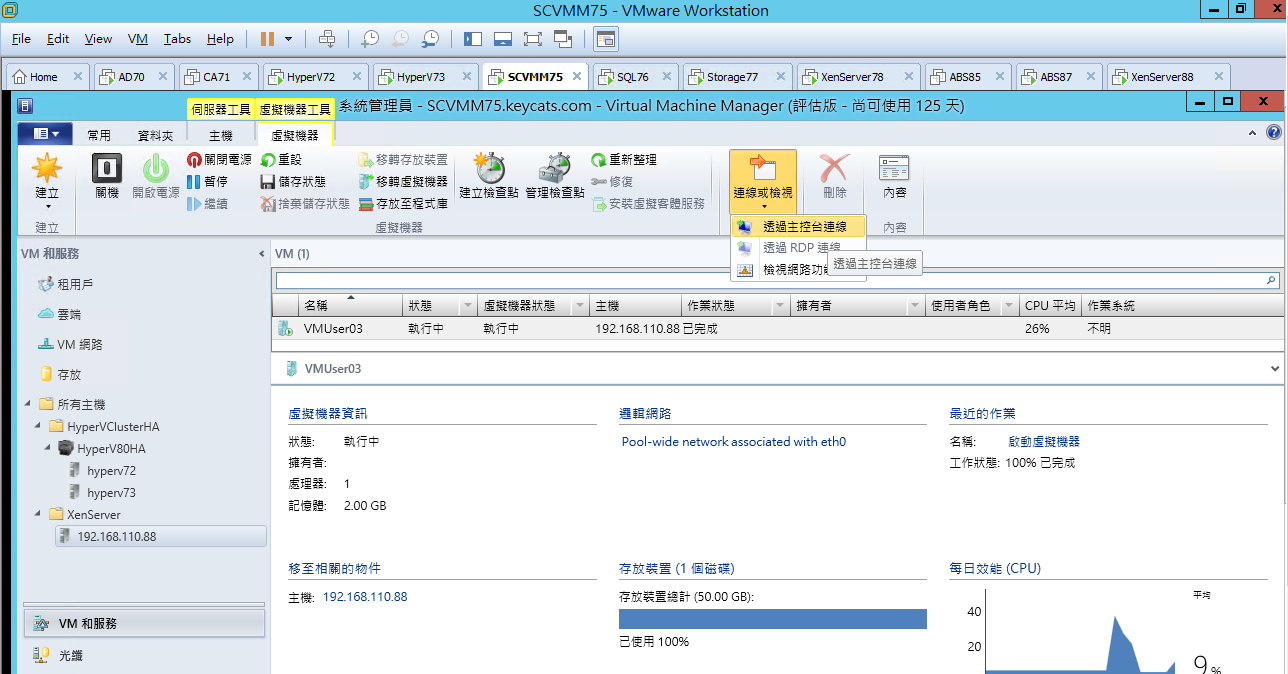Click the VMware console view icon

click(605, 39)
